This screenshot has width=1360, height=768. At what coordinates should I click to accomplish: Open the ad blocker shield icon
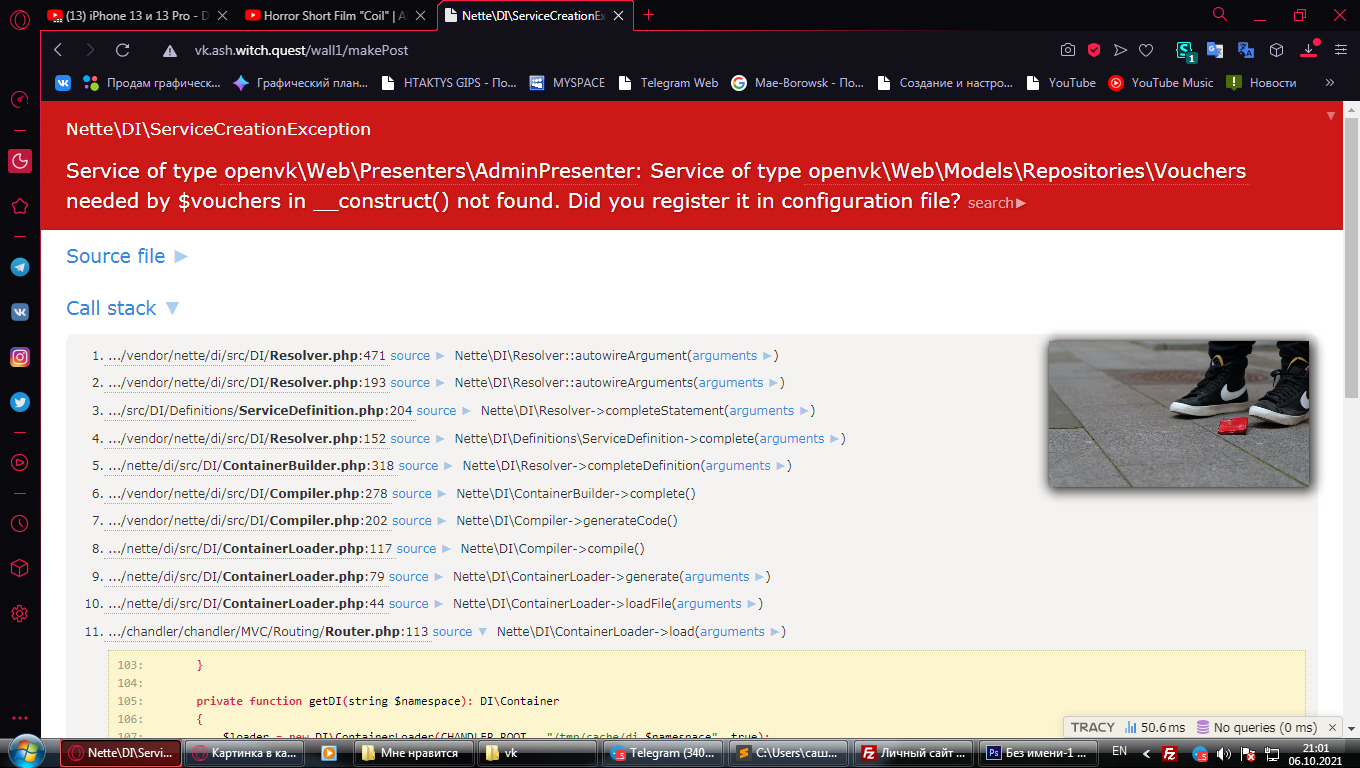click(x=1094, y=50)
